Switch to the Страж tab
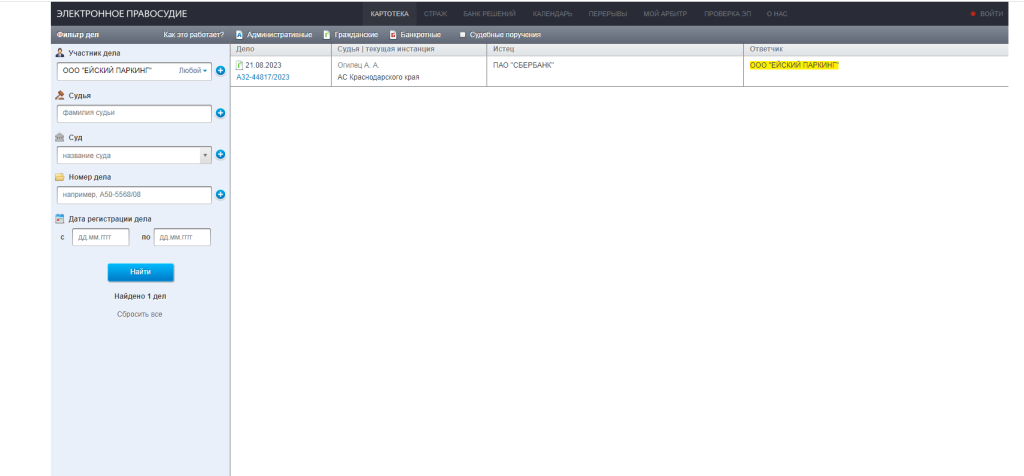 (435, 14)
